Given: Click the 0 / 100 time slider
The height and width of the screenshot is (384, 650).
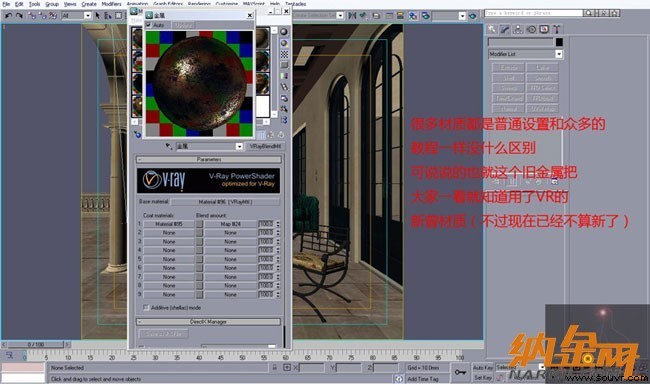Looking at the screenshot, I should point(36,345).
